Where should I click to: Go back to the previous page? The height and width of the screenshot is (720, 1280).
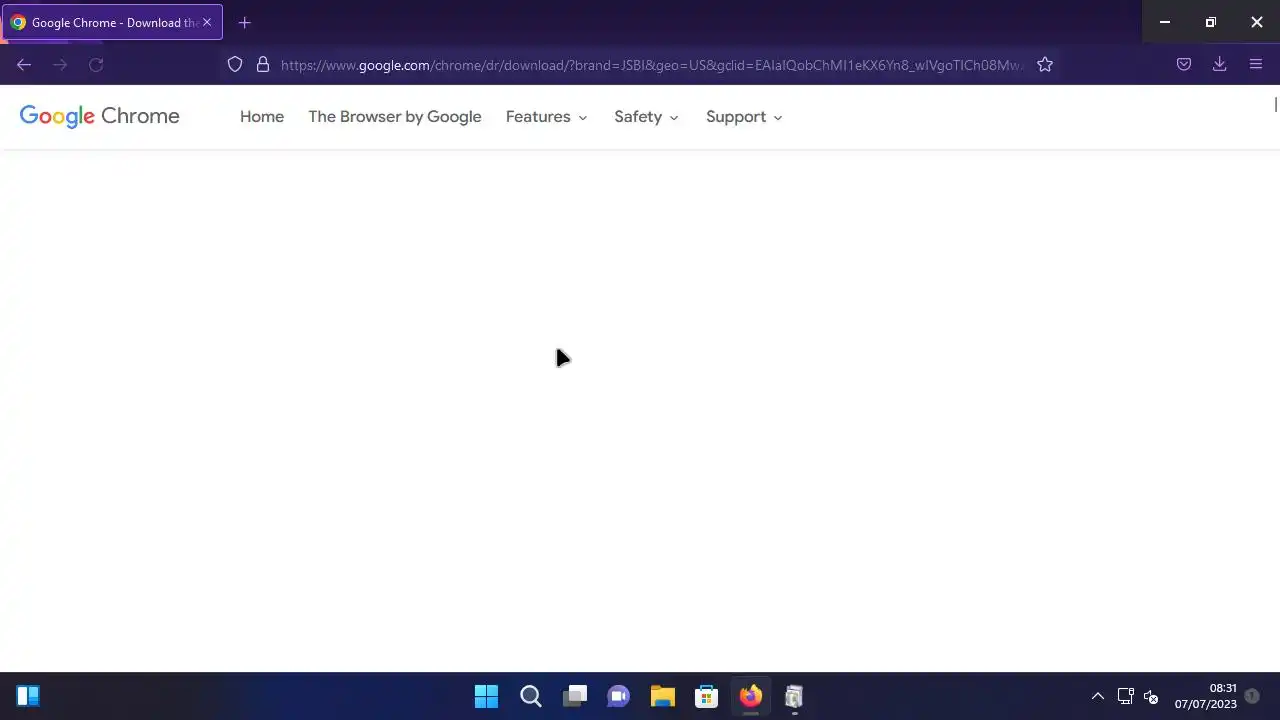24,64
